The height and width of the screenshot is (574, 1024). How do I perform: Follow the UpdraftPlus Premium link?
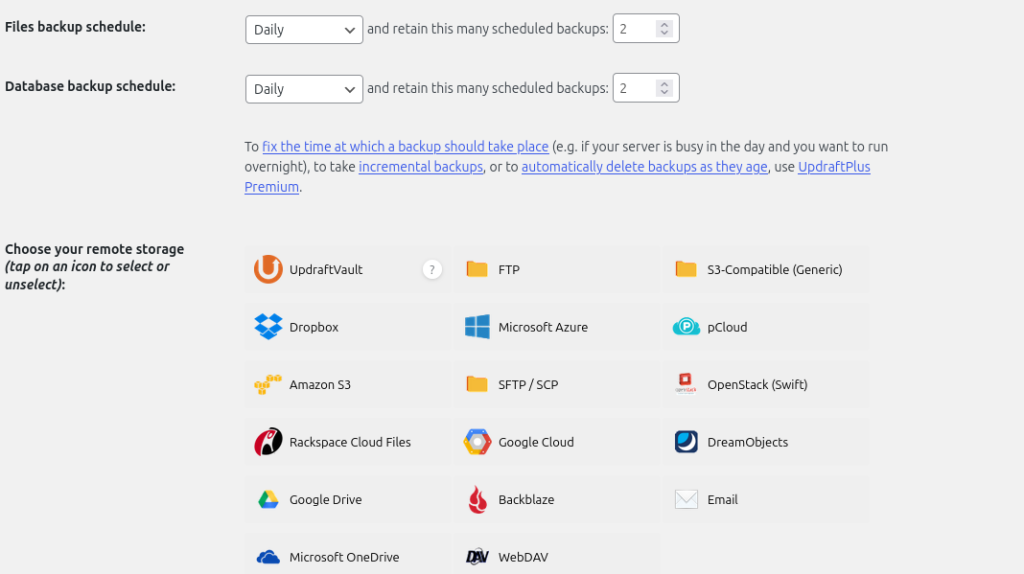pos(834,167)
